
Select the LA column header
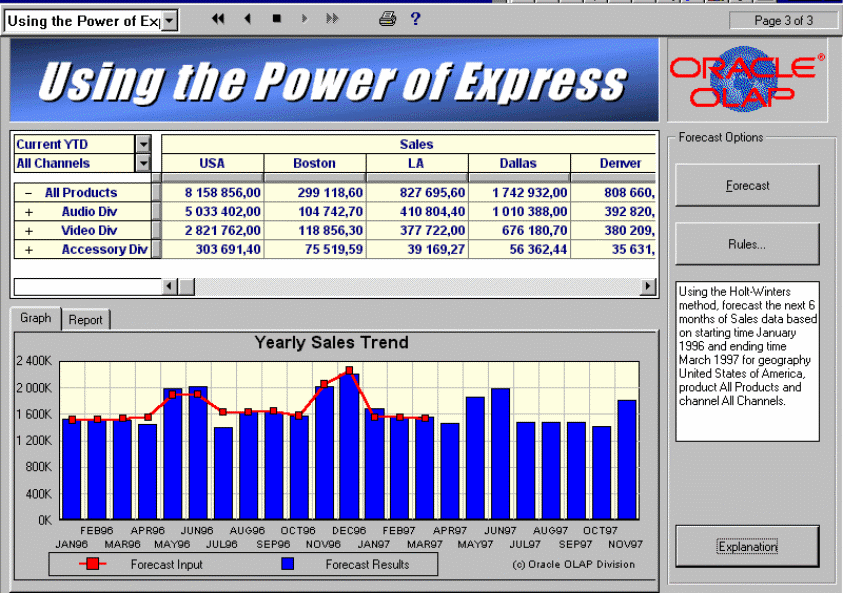pyautogui.click(x=416, y=163)
